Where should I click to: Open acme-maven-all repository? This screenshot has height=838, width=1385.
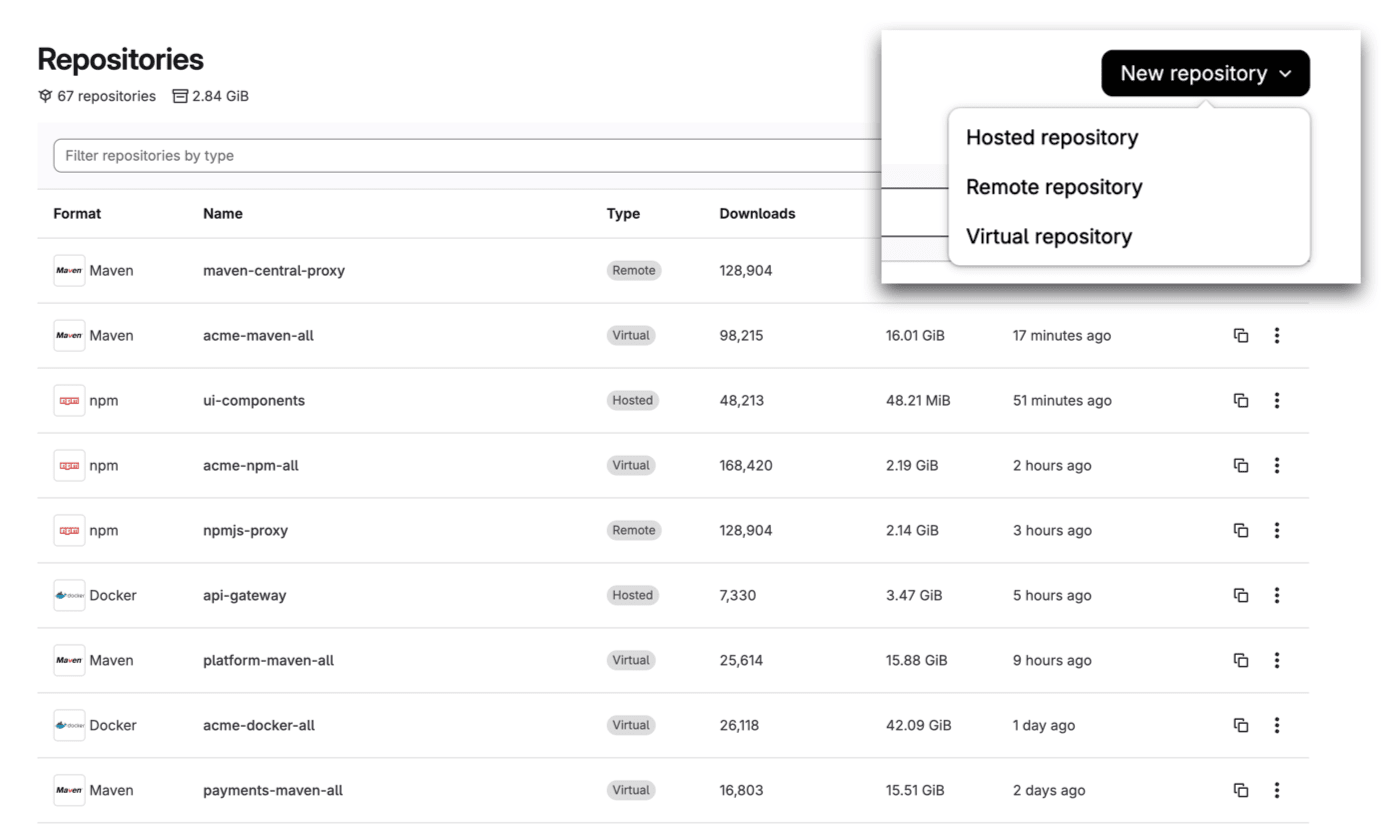click(258, 336)
